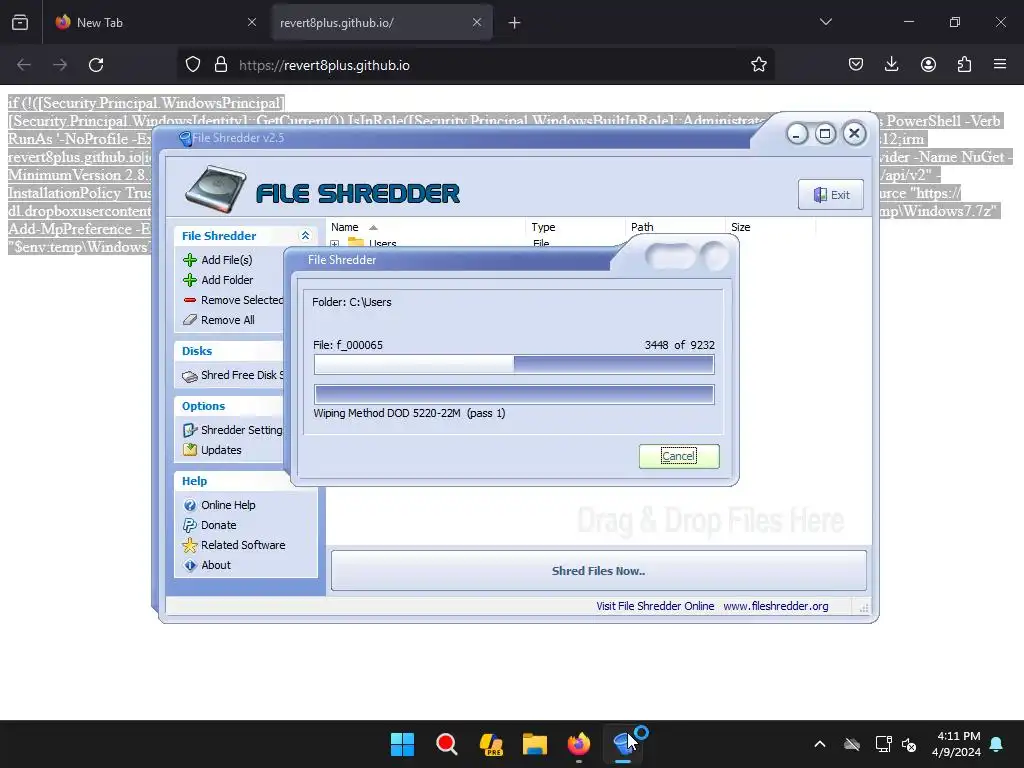
Task: Open a new browser tab
Action: (514, 22)
